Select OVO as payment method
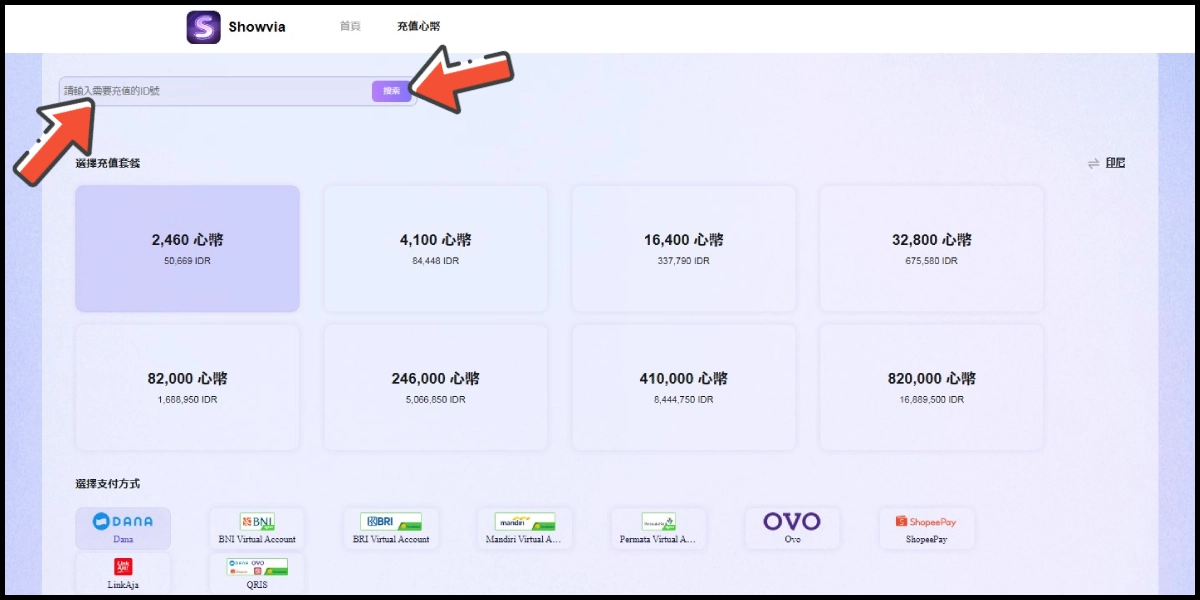 (792, 527)
